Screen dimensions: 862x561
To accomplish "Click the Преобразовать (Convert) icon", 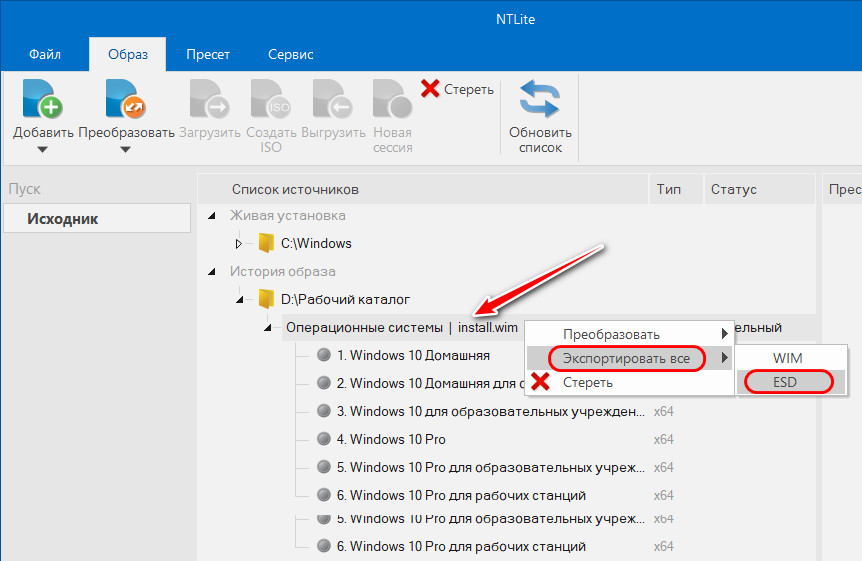I will point(125,99).
